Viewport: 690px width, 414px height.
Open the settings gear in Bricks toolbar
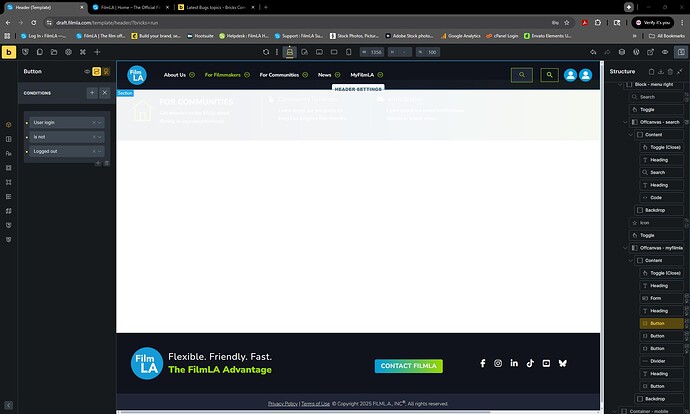(x=68, y=52)
